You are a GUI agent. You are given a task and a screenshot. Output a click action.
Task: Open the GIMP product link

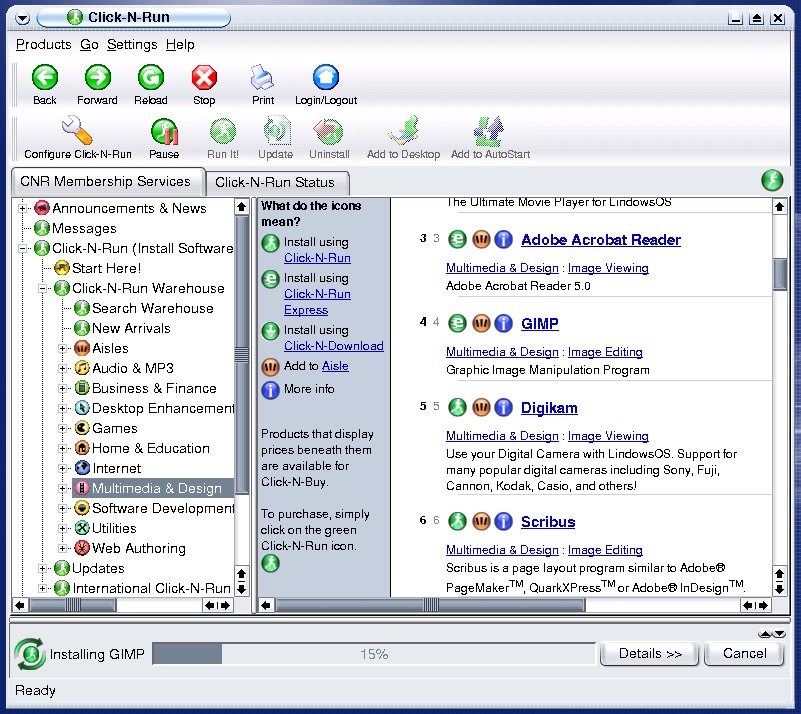pos(539,324)
